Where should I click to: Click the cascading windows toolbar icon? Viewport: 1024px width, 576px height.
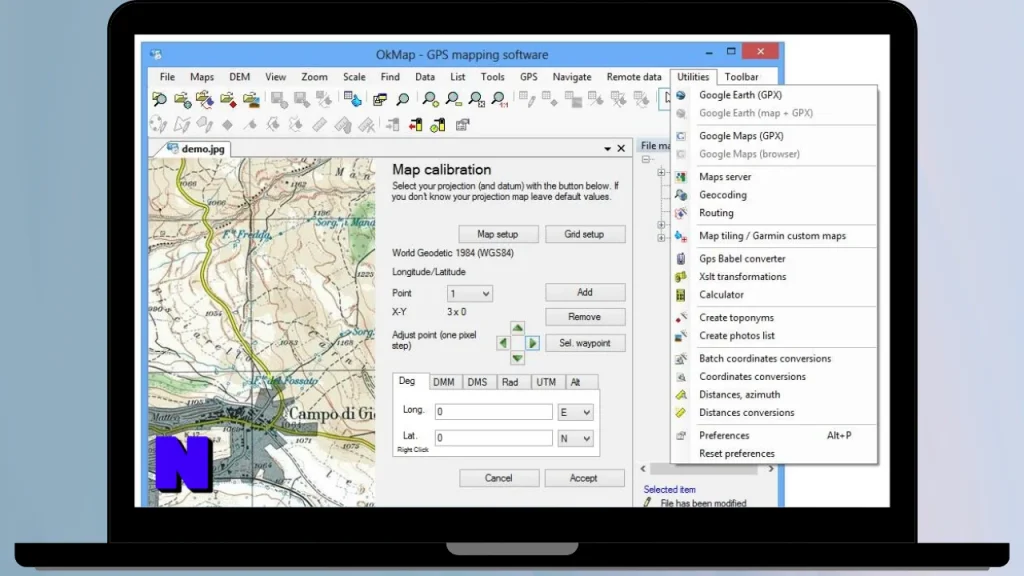(379, 100)
